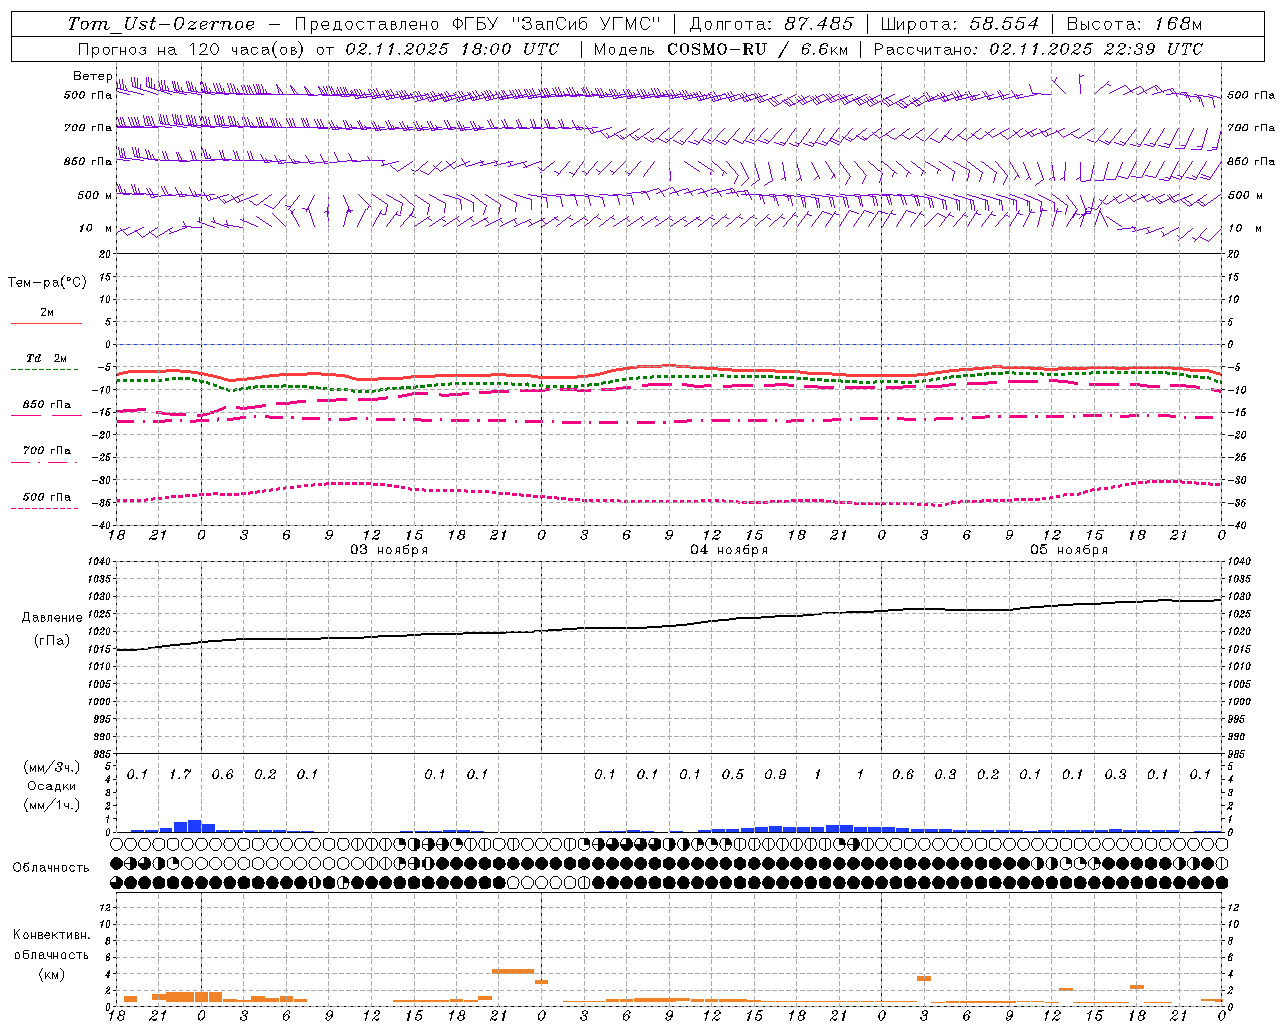1280x1024 pixels.
Task: Click the 'Модель COSMO-RU / 6.6км' label
Action: coord(721,49)
